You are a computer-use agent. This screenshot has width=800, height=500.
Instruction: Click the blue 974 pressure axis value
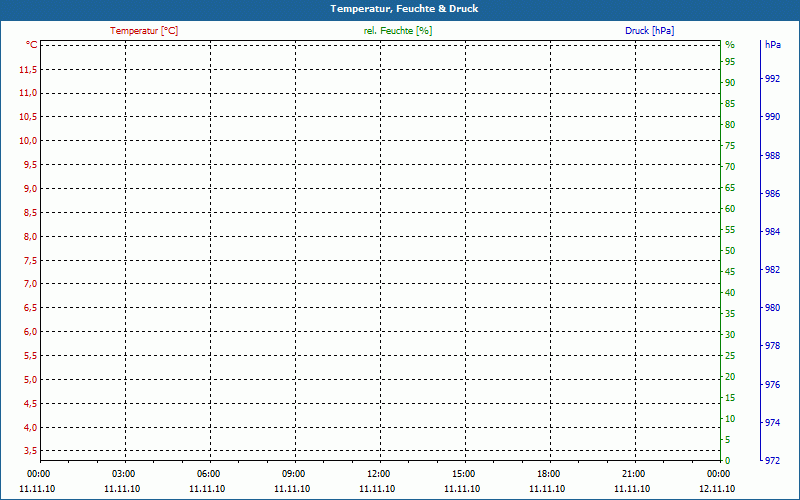tap(772, 422)
